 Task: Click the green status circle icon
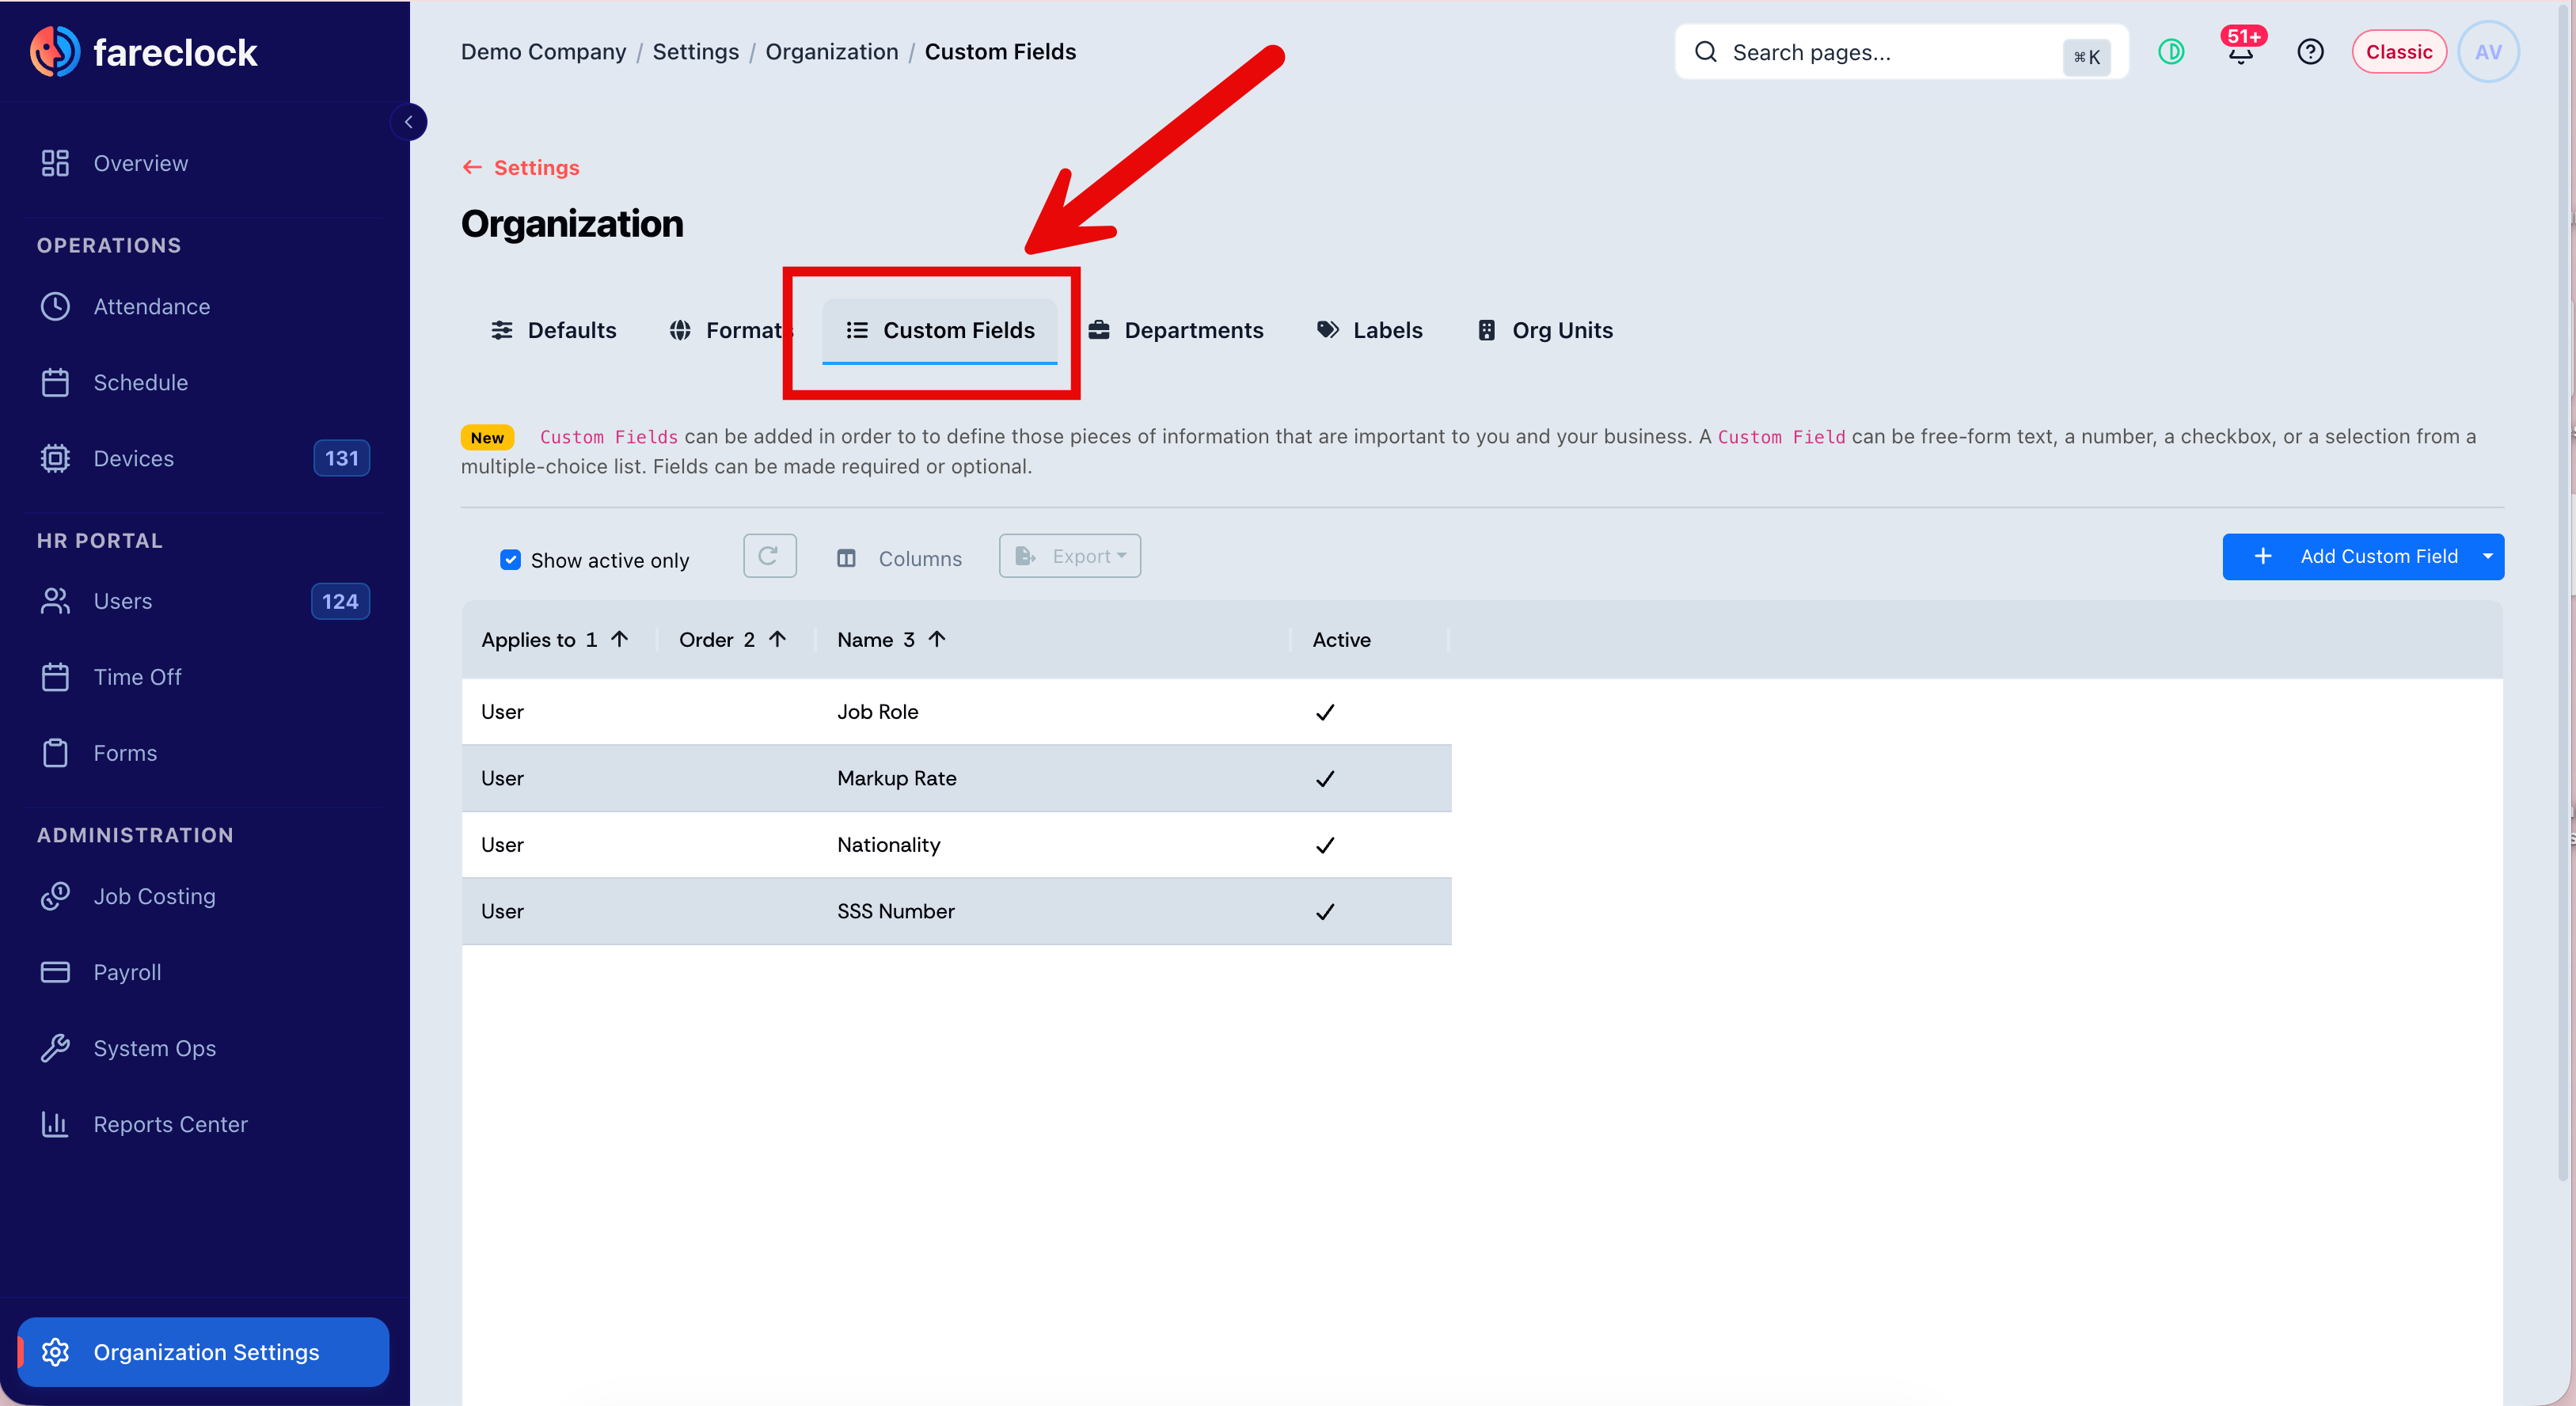click(x=2171, y=52)
